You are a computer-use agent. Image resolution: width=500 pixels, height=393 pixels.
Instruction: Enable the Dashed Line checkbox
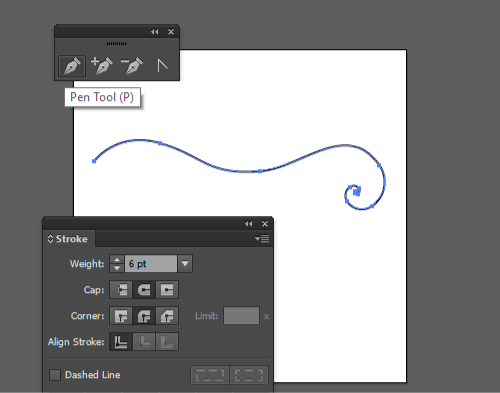click(55, 375)
